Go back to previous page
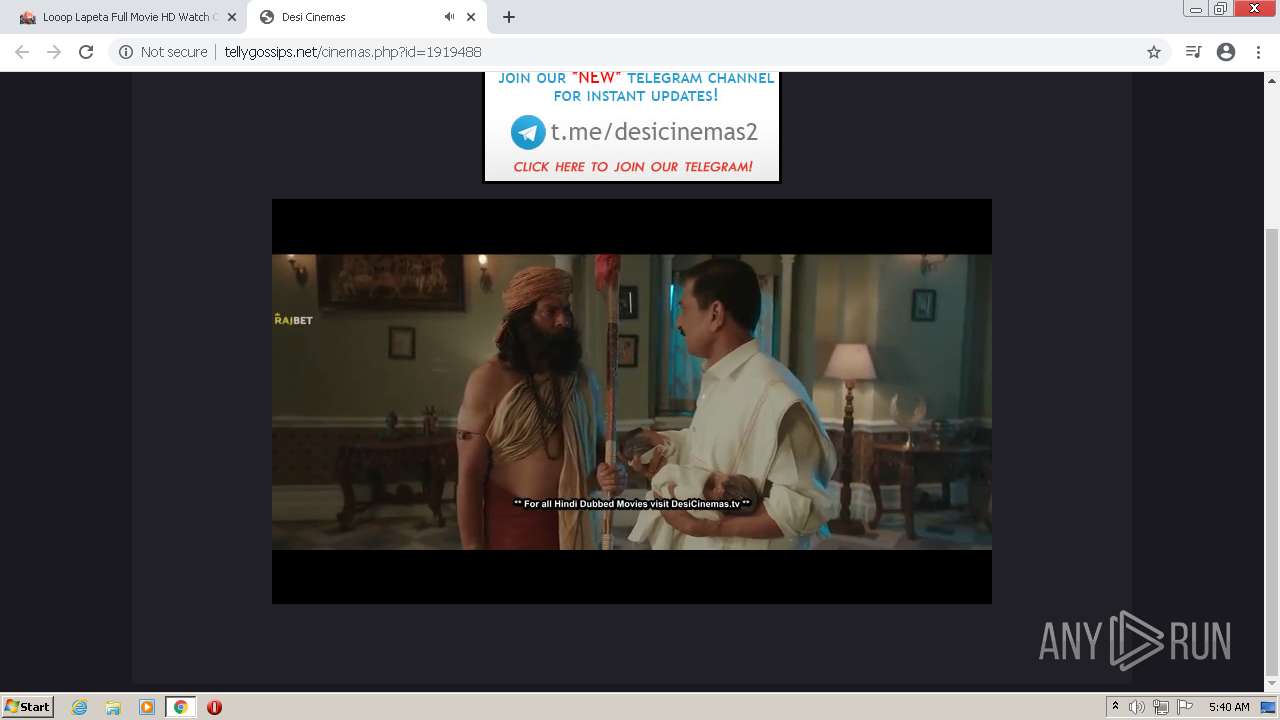Image resolution: width=1280 pixels, height=720 pixels. pyautogui.click(x=22, y=52)
